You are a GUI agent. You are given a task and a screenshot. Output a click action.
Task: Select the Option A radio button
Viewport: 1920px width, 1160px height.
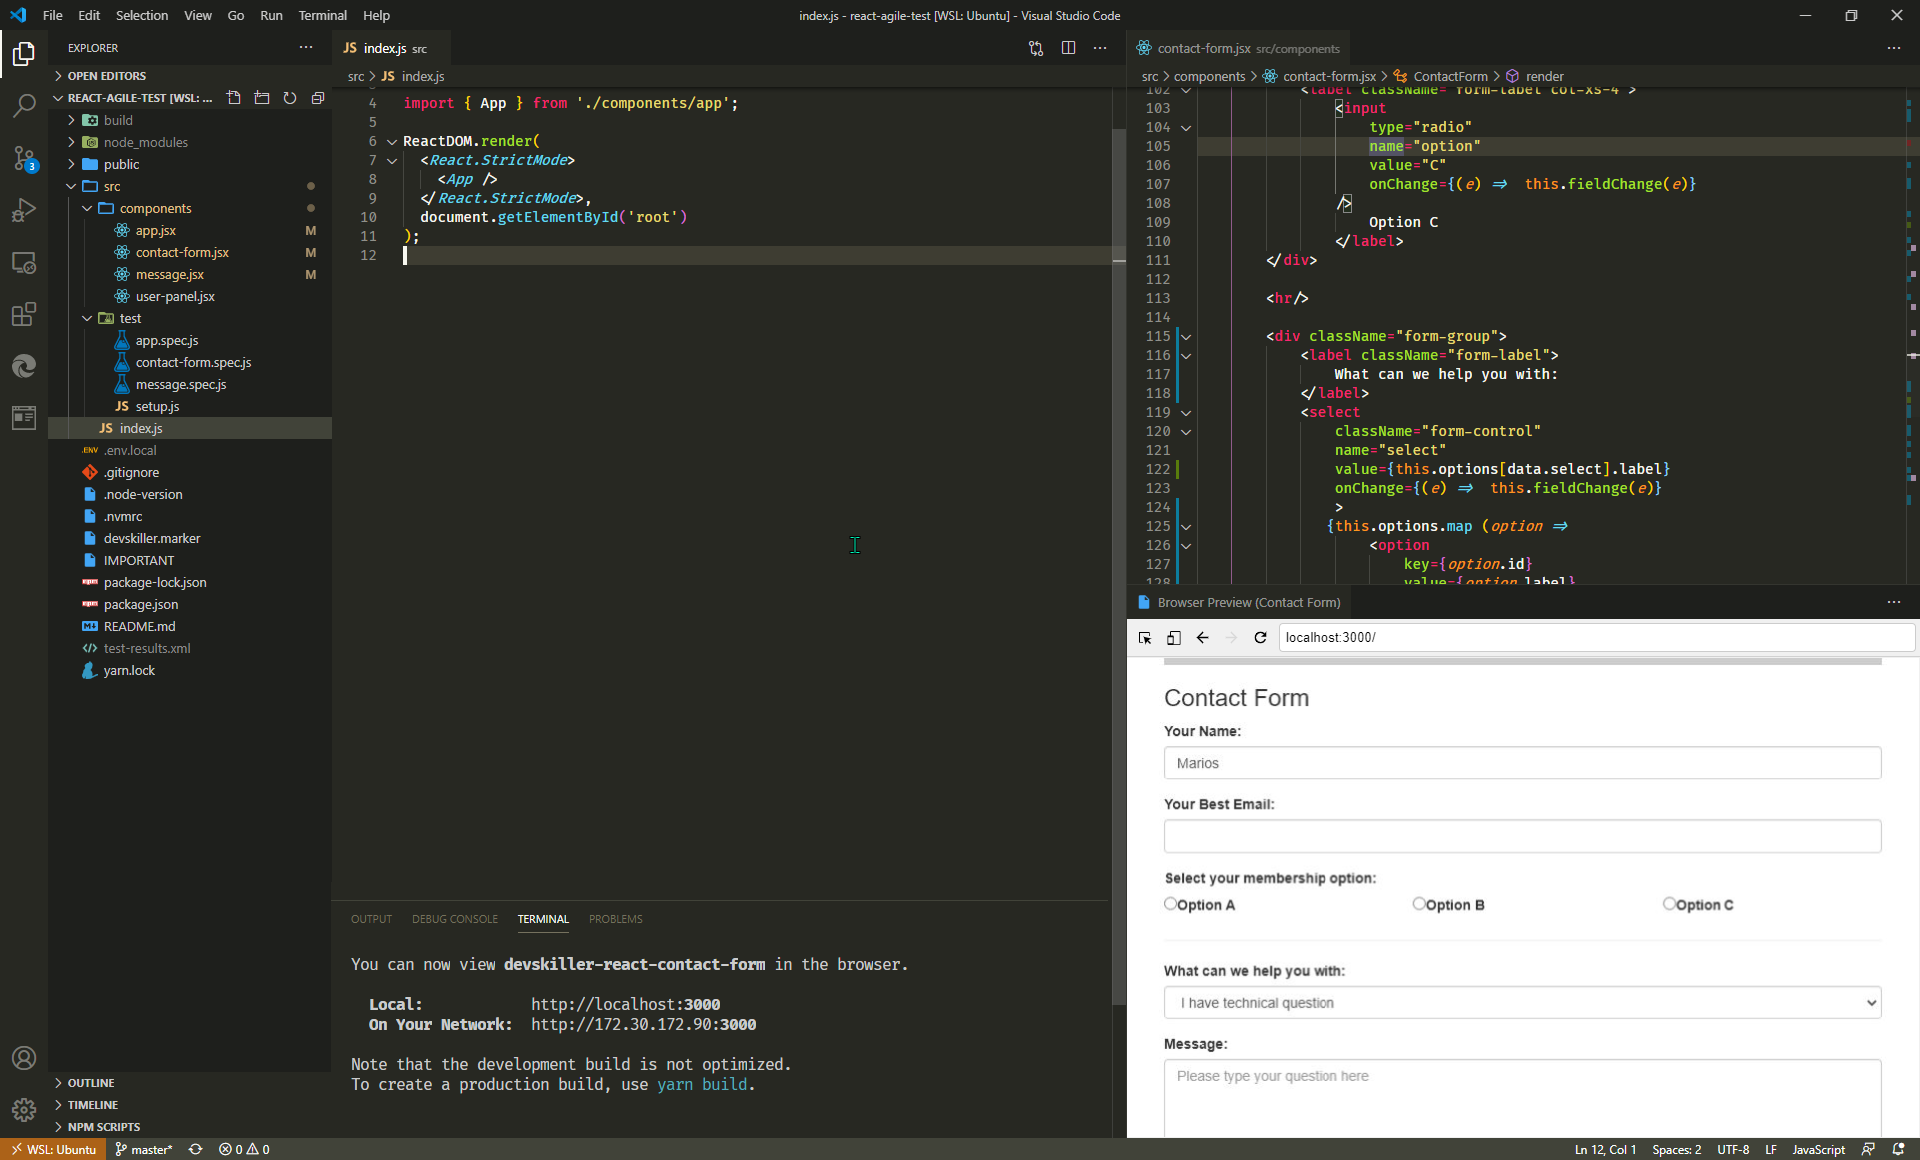(1170, 903)
